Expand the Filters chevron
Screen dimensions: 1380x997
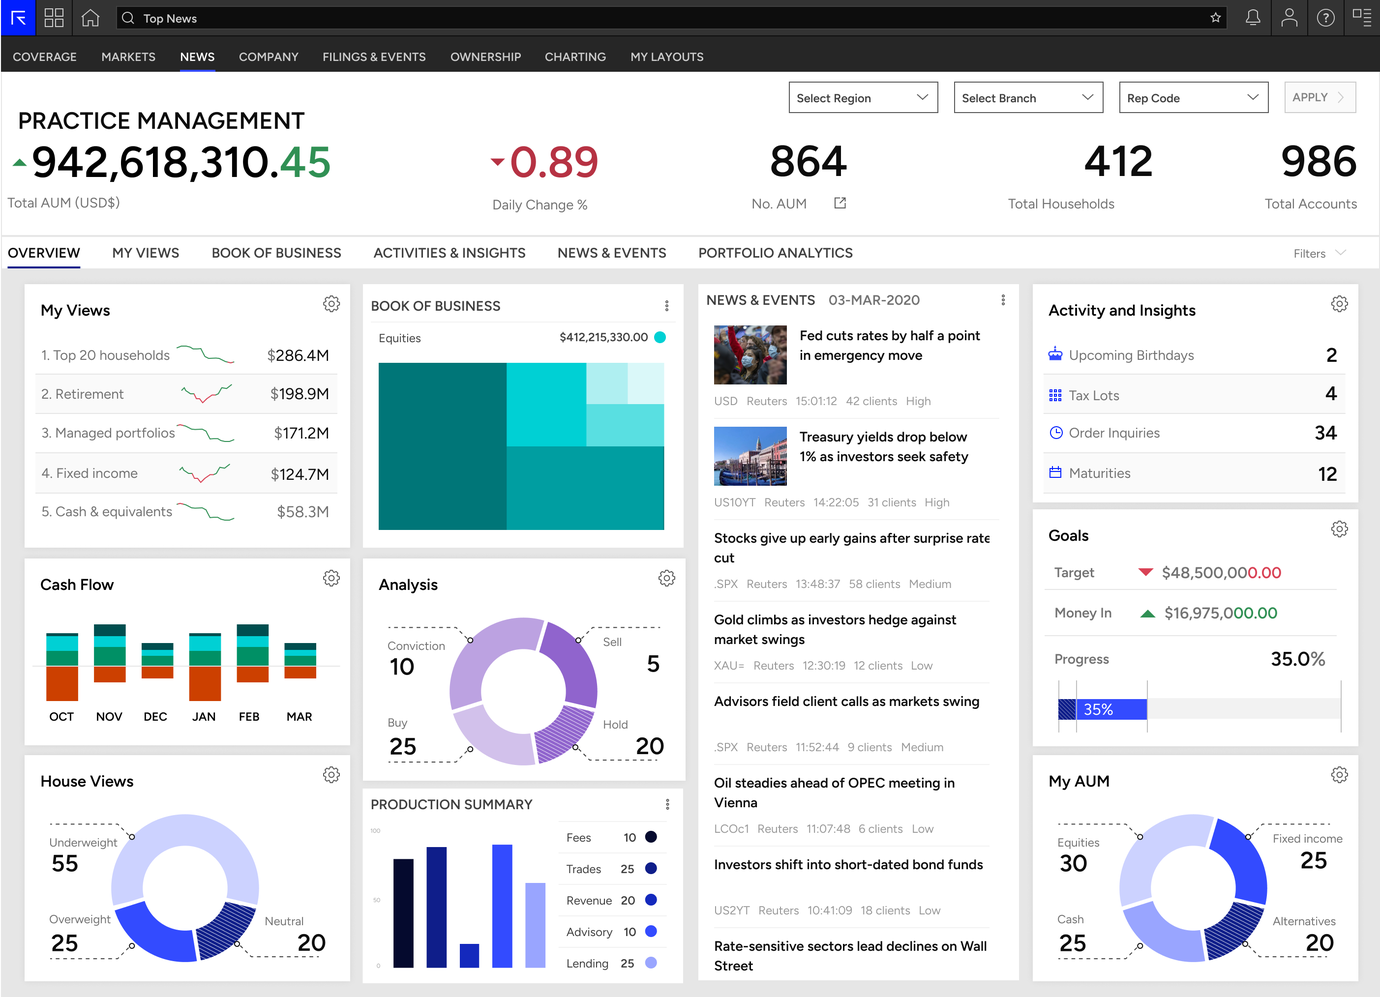1341,253
